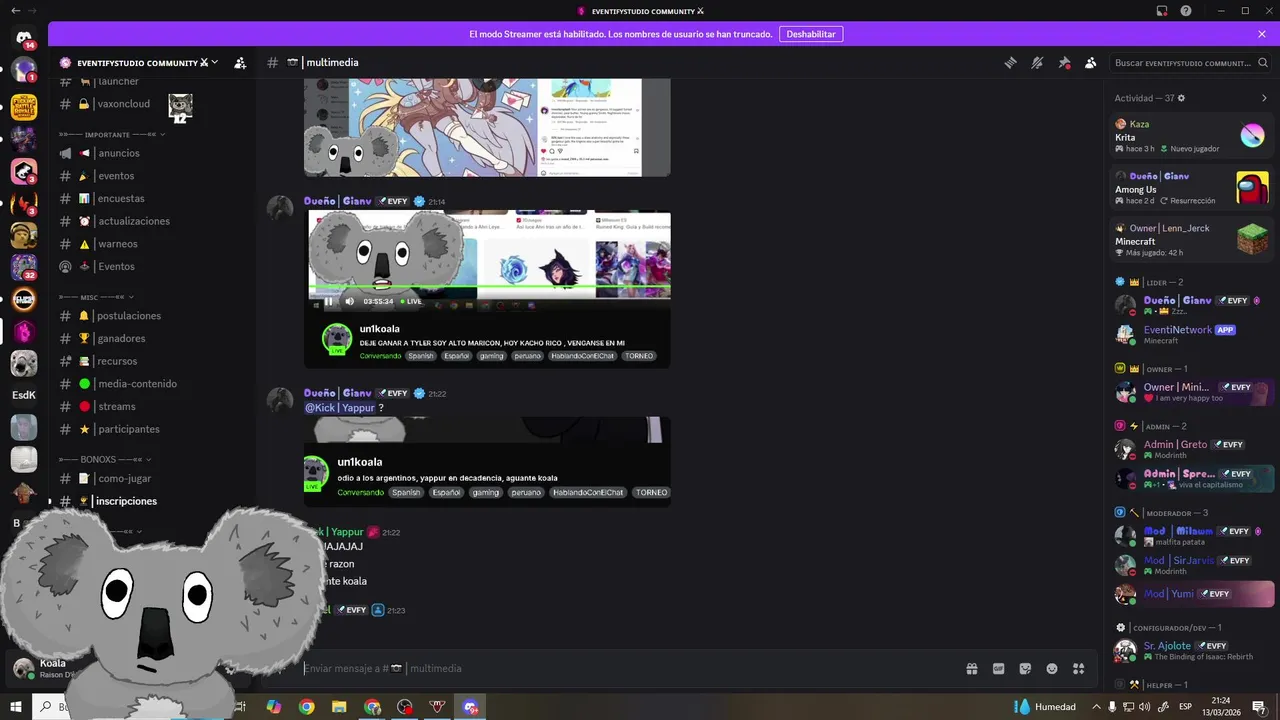Viewport: 1280px width, 720px height.
Task: Open Chrome from Windows taskbar
Action: [x=307, y=707]
